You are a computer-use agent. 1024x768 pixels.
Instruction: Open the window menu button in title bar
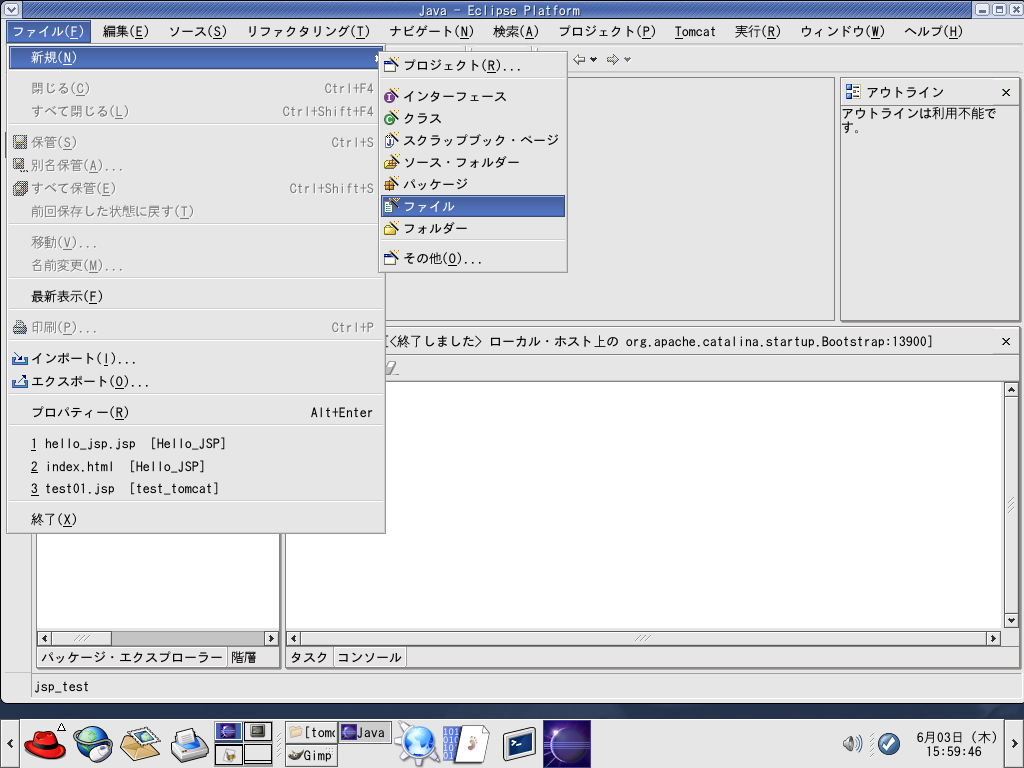coord(11,9)
